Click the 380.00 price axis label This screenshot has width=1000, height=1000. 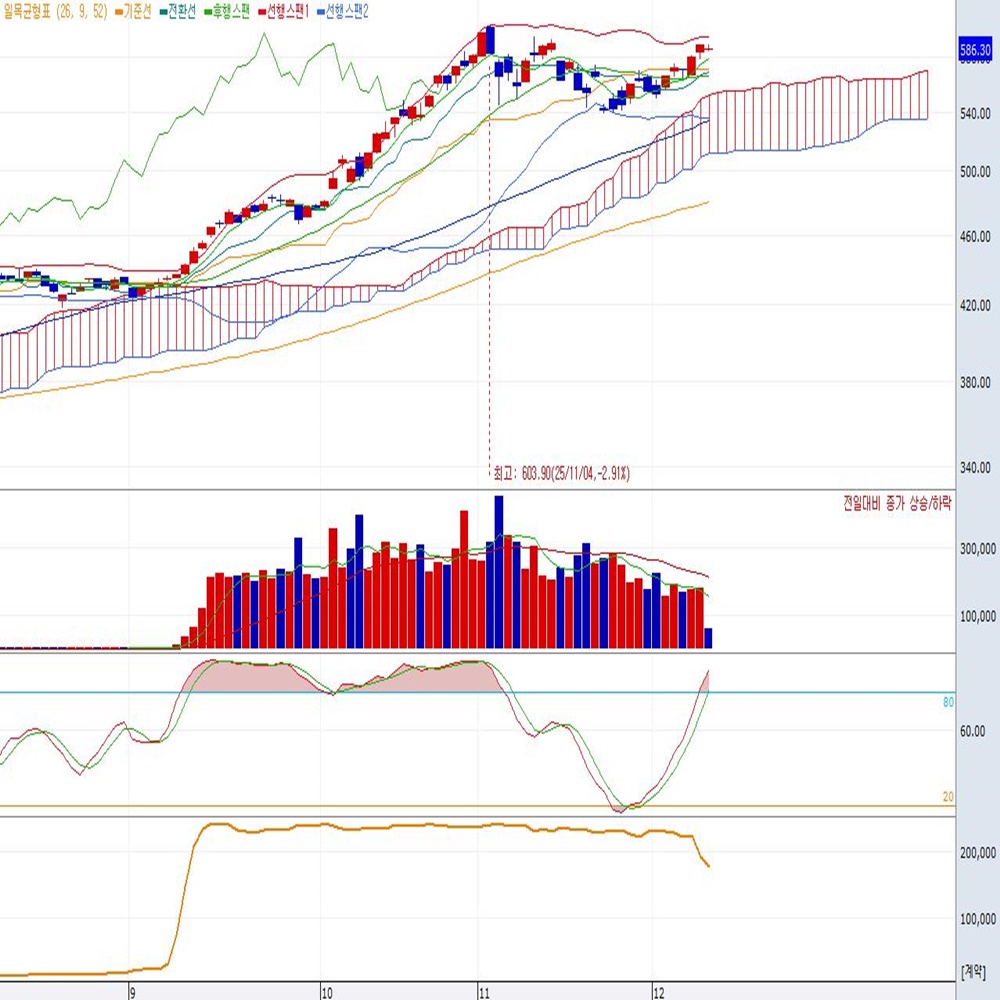[x=976, y=383]
